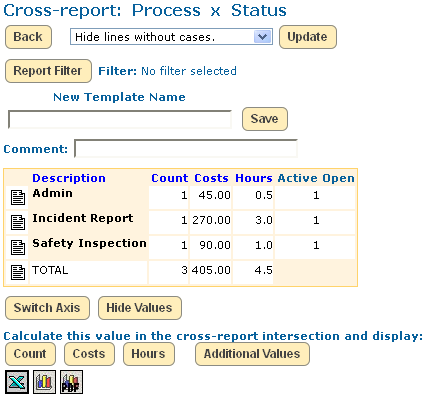Focus the New Template Name field
Viewport: 427px width, 400px height.
120,119
